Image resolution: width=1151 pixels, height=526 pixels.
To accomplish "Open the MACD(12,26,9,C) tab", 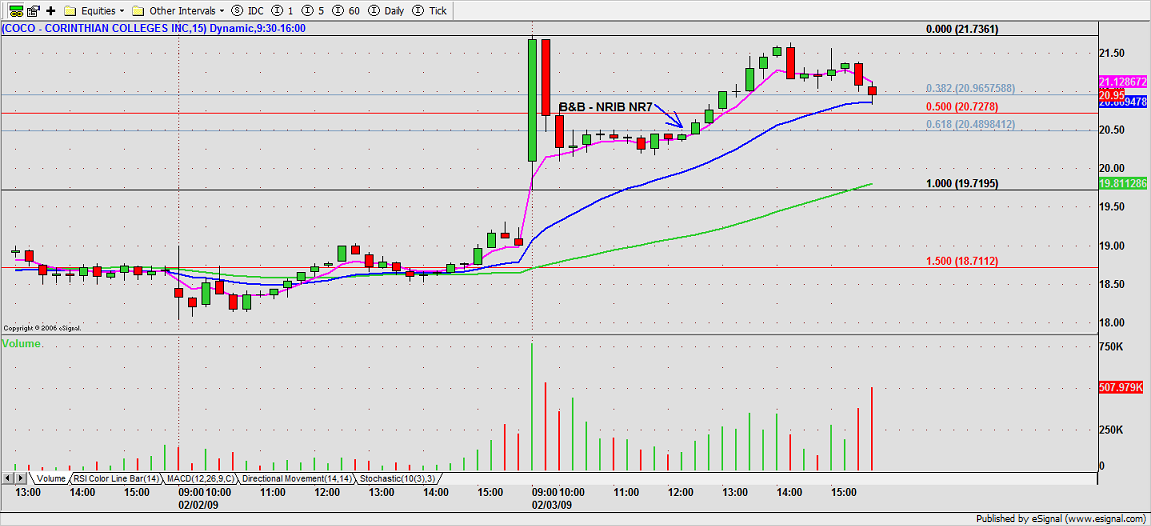I will [x=201, y=478].
